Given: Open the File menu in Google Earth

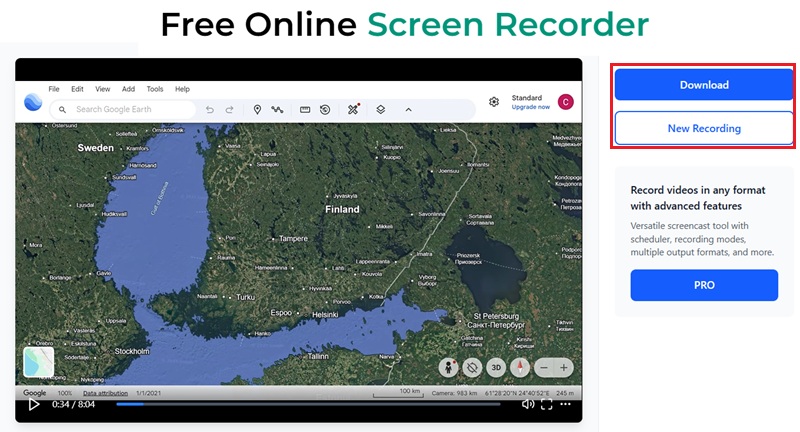Looking at the screenshot, I should click(x=54, y=89).
